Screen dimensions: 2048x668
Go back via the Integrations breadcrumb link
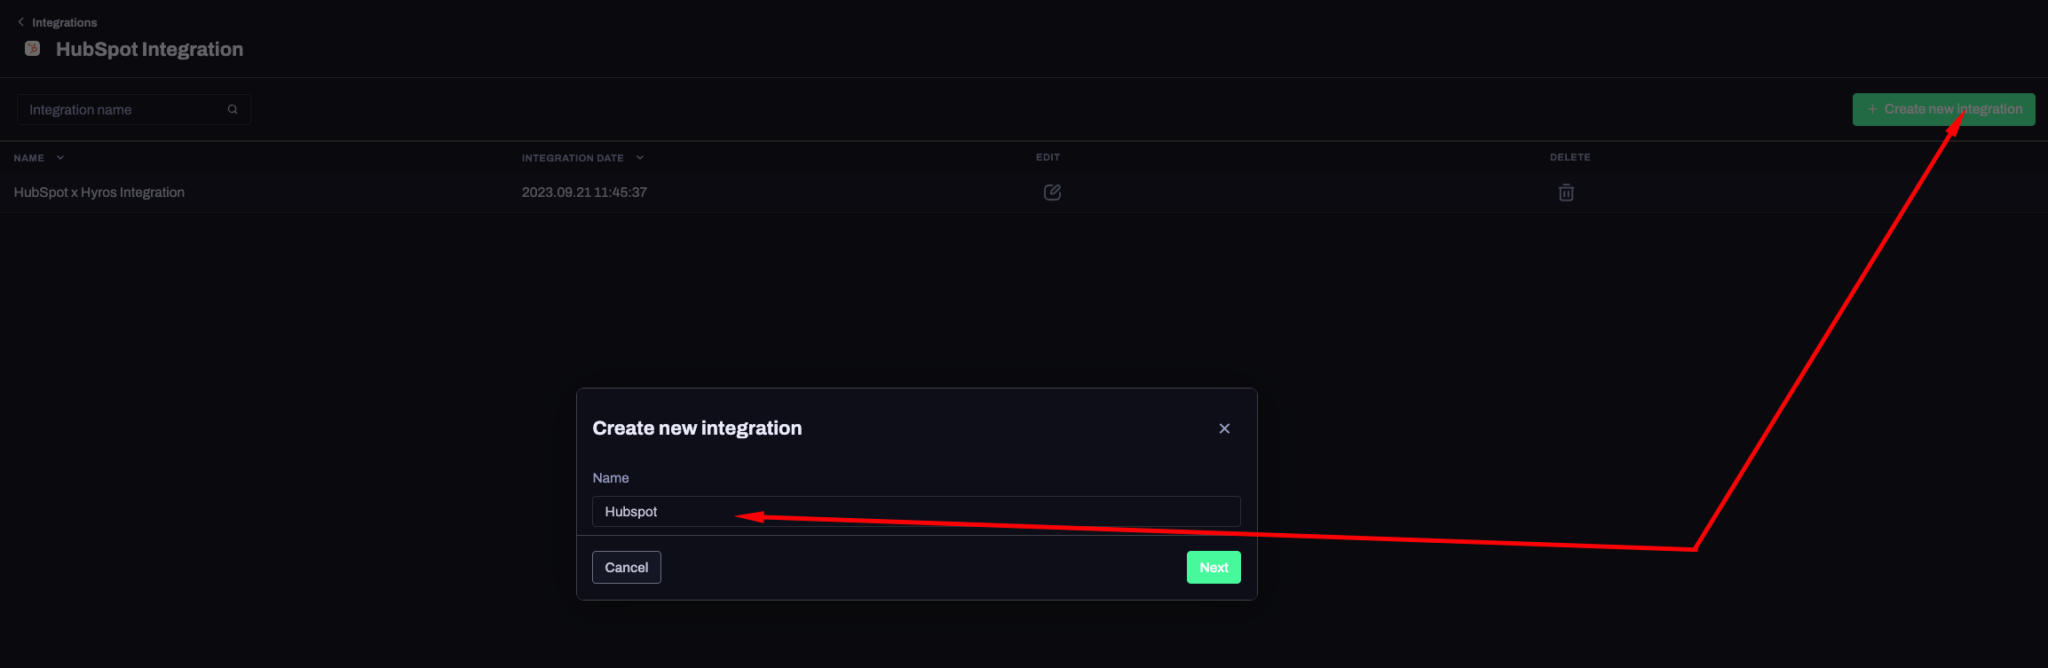64,22
